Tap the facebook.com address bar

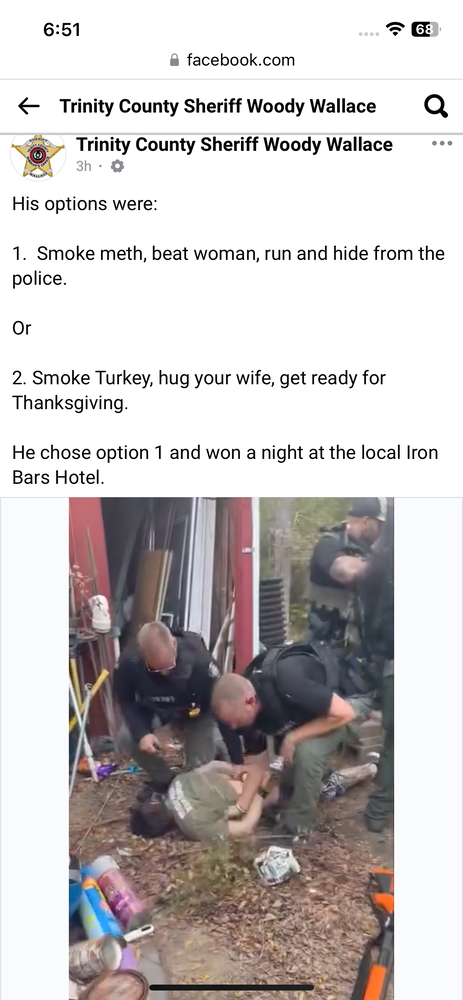232,60
